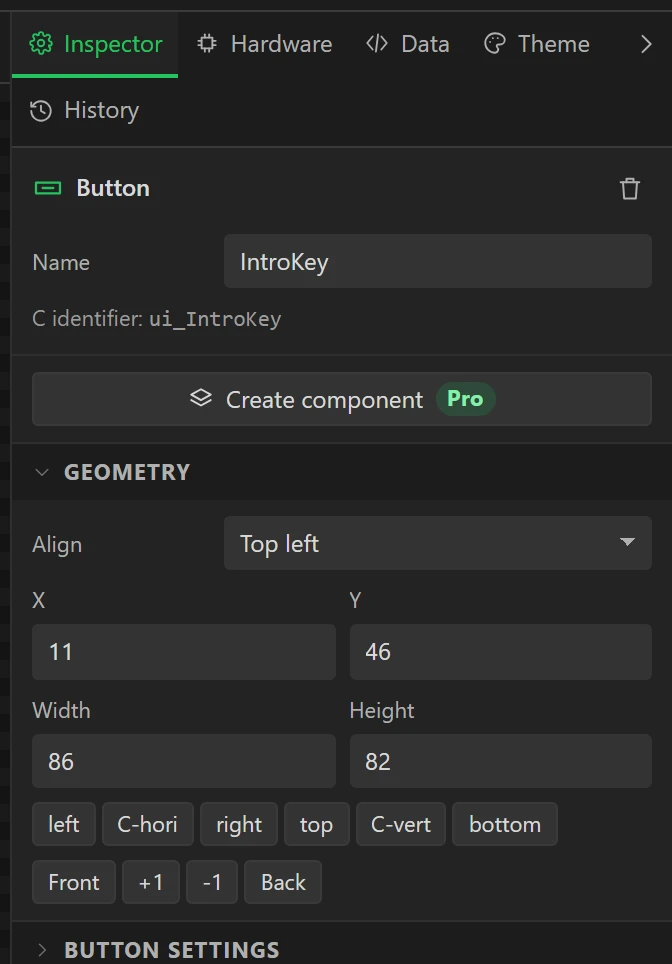
Task: Click the X position field showing 11
Action: (184, 652)
